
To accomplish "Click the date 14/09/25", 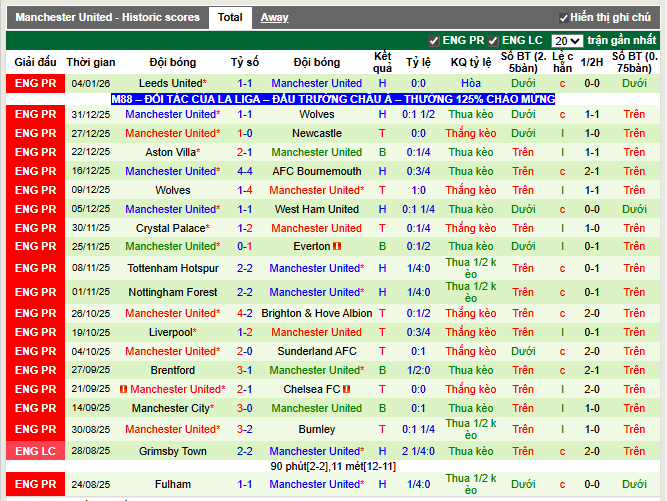I will coord(91,408).
